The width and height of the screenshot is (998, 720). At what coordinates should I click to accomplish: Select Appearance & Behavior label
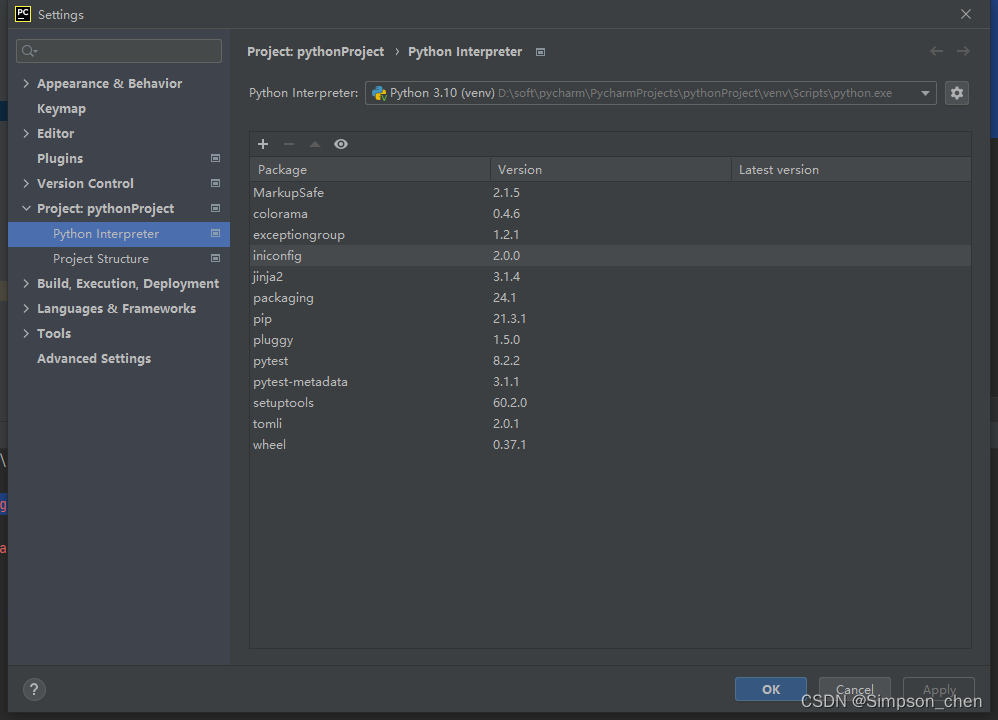(109, 83)
